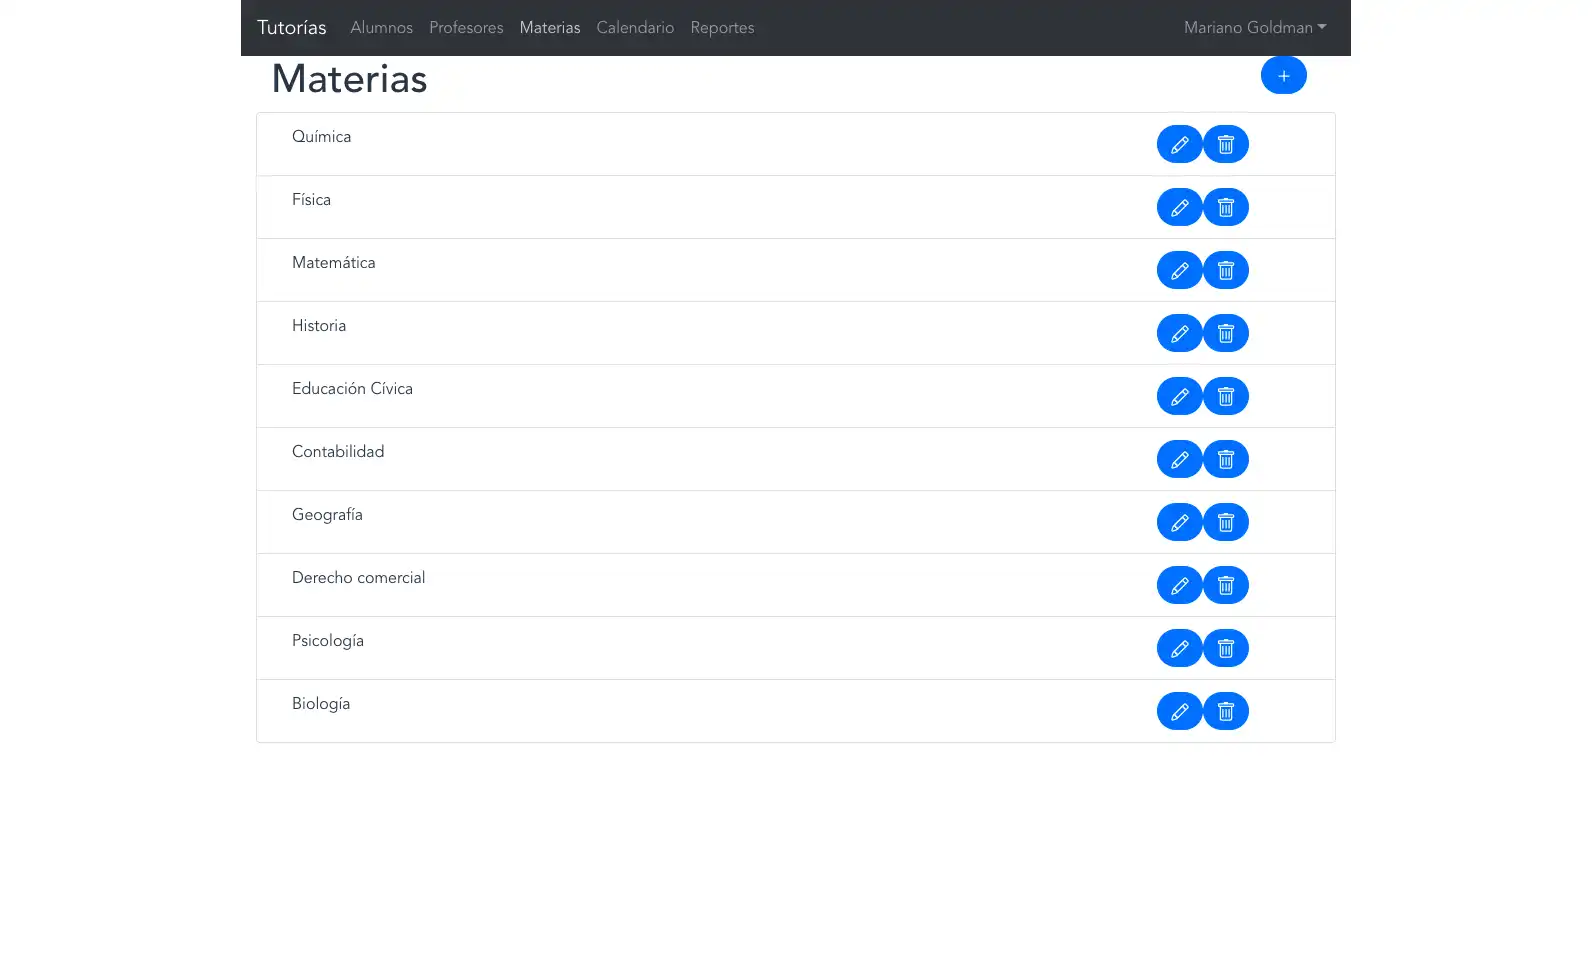Open the Reportes page
Screen dimensions: 1592x977
pos(722,28)
